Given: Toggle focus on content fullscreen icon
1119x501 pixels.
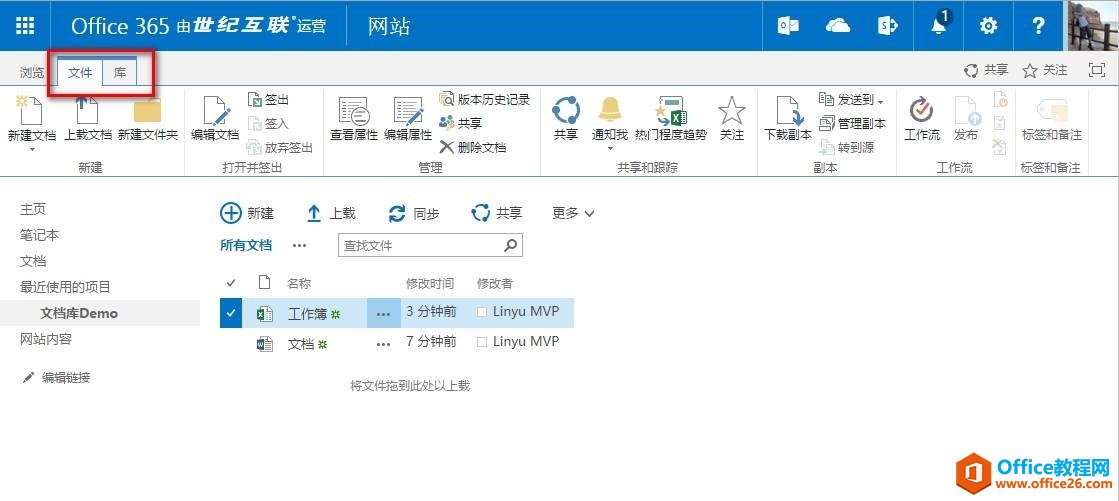Looking at the screenshot, I should [x=1096, y=70].
